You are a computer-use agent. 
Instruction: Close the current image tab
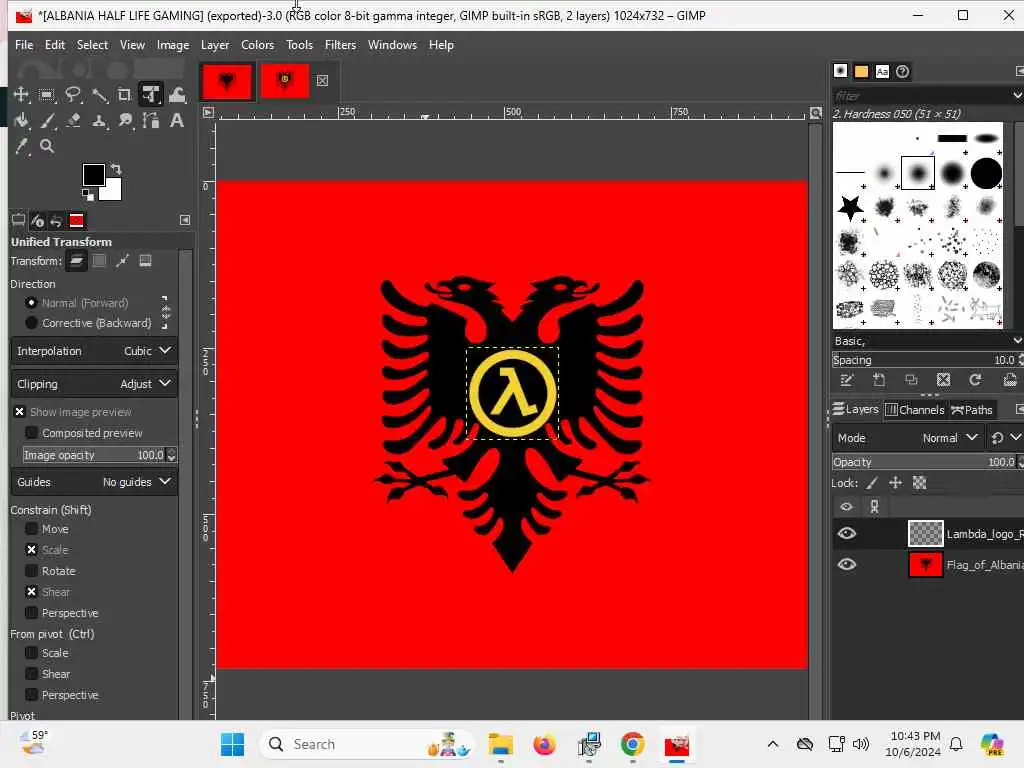[323, 80]
